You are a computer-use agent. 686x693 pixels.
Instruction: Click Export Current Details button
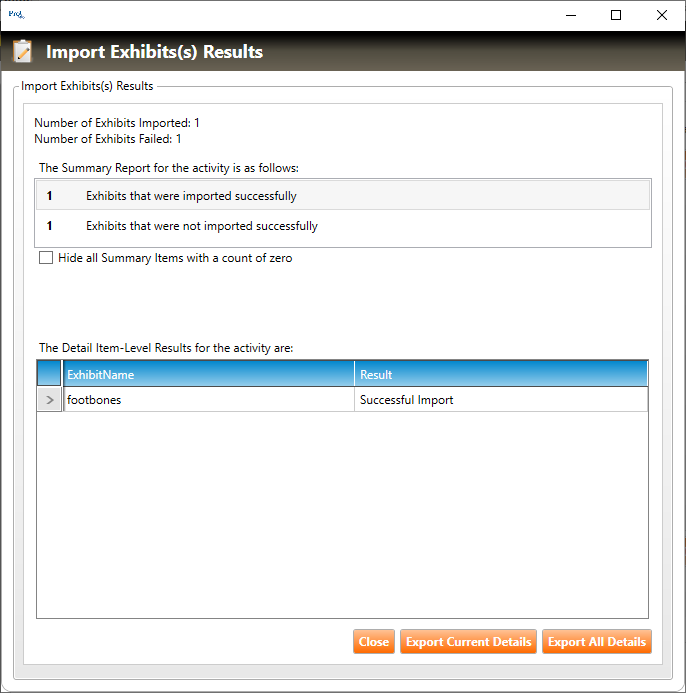pos(468,642)
